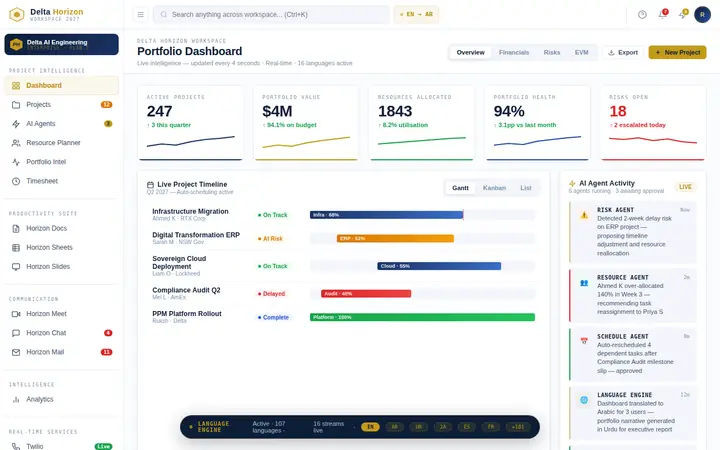Click the Horizon Mail envelope icon
Viewport: 720px width, 450px height.
(16, 352)
